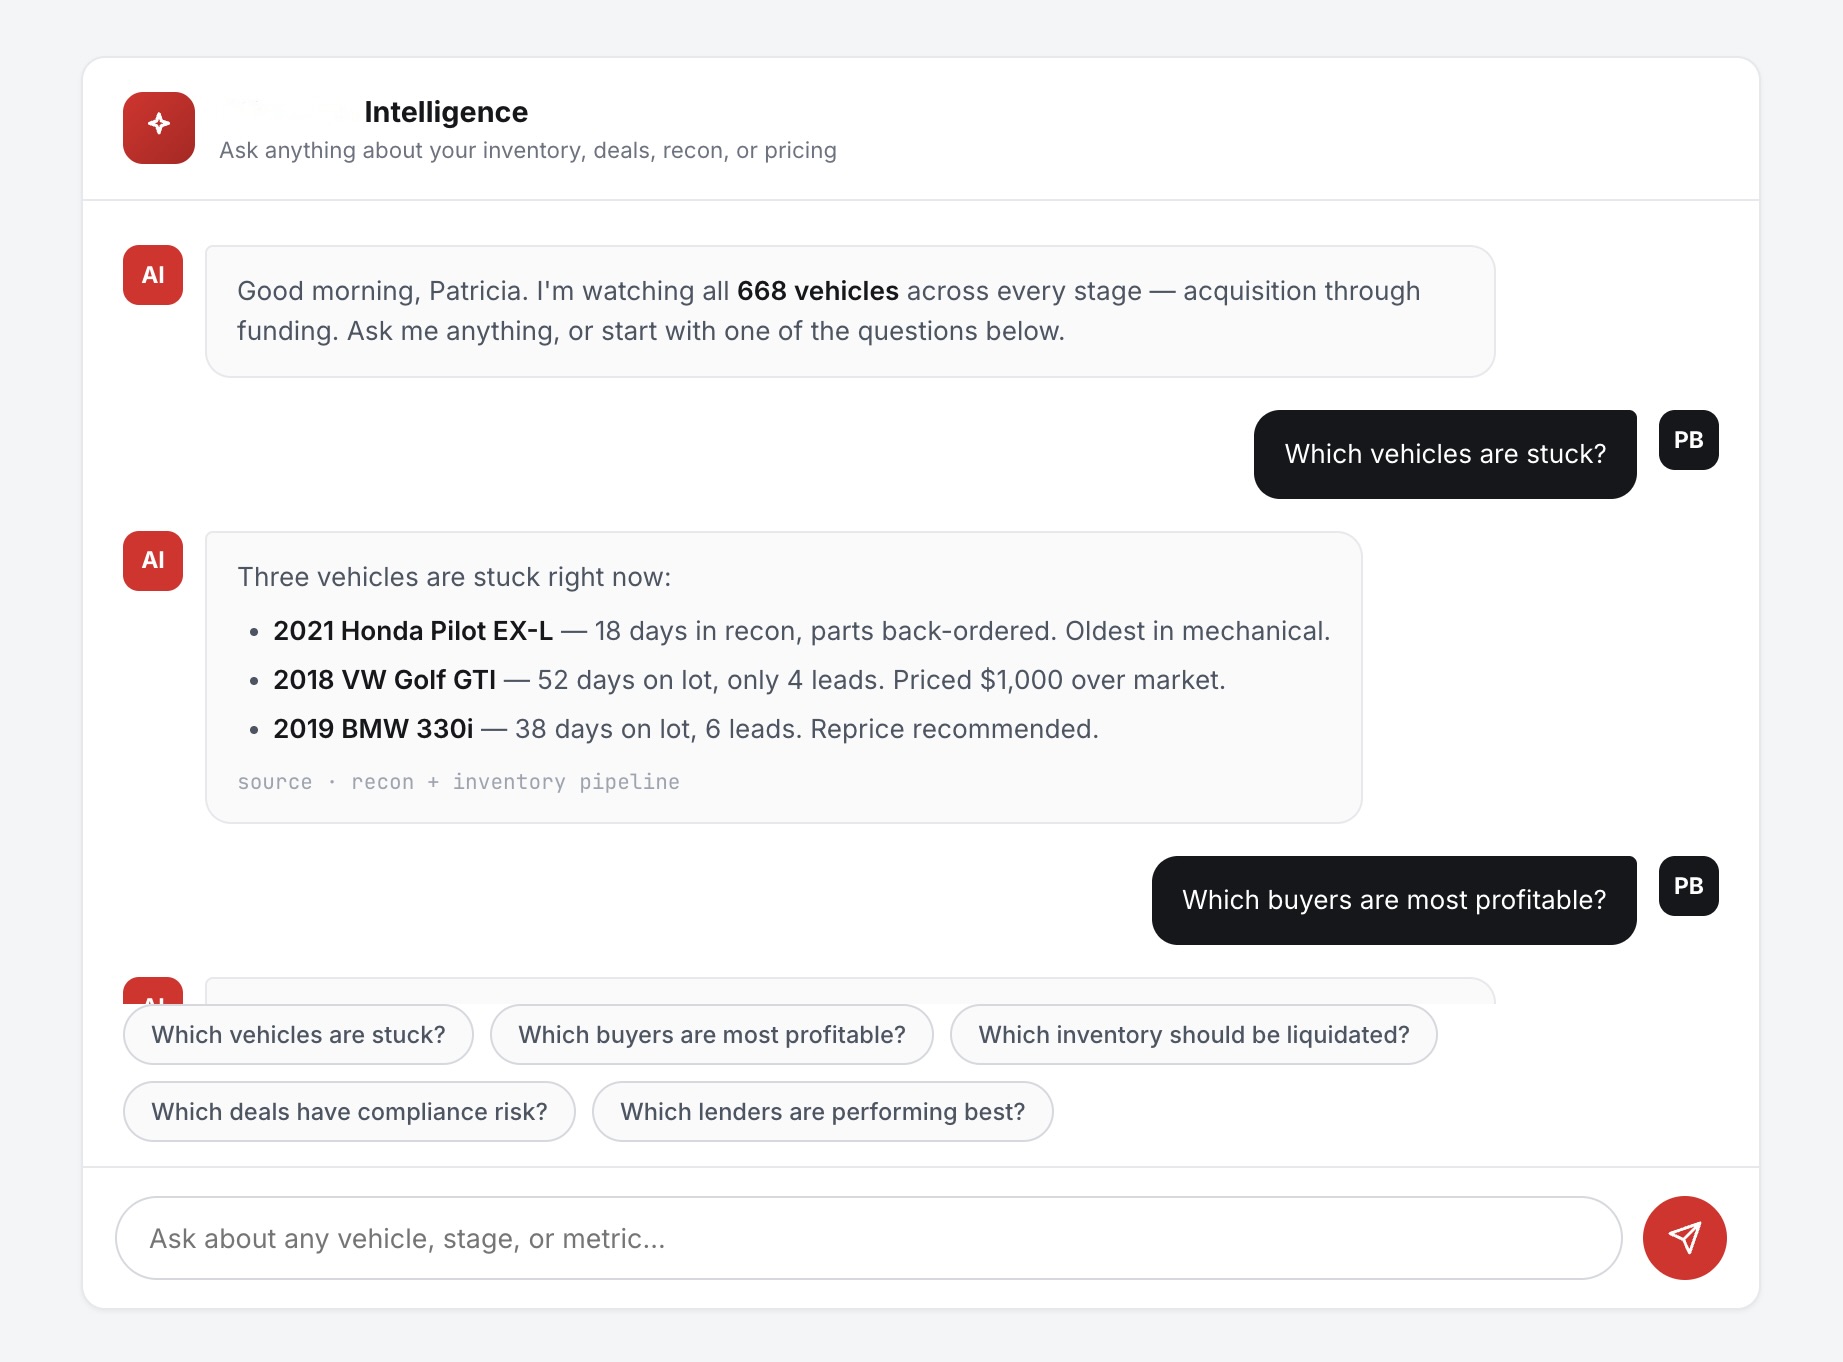
Task: Focus the 'Ask about any vehicle' input field
Action: tap(869, 1238)
